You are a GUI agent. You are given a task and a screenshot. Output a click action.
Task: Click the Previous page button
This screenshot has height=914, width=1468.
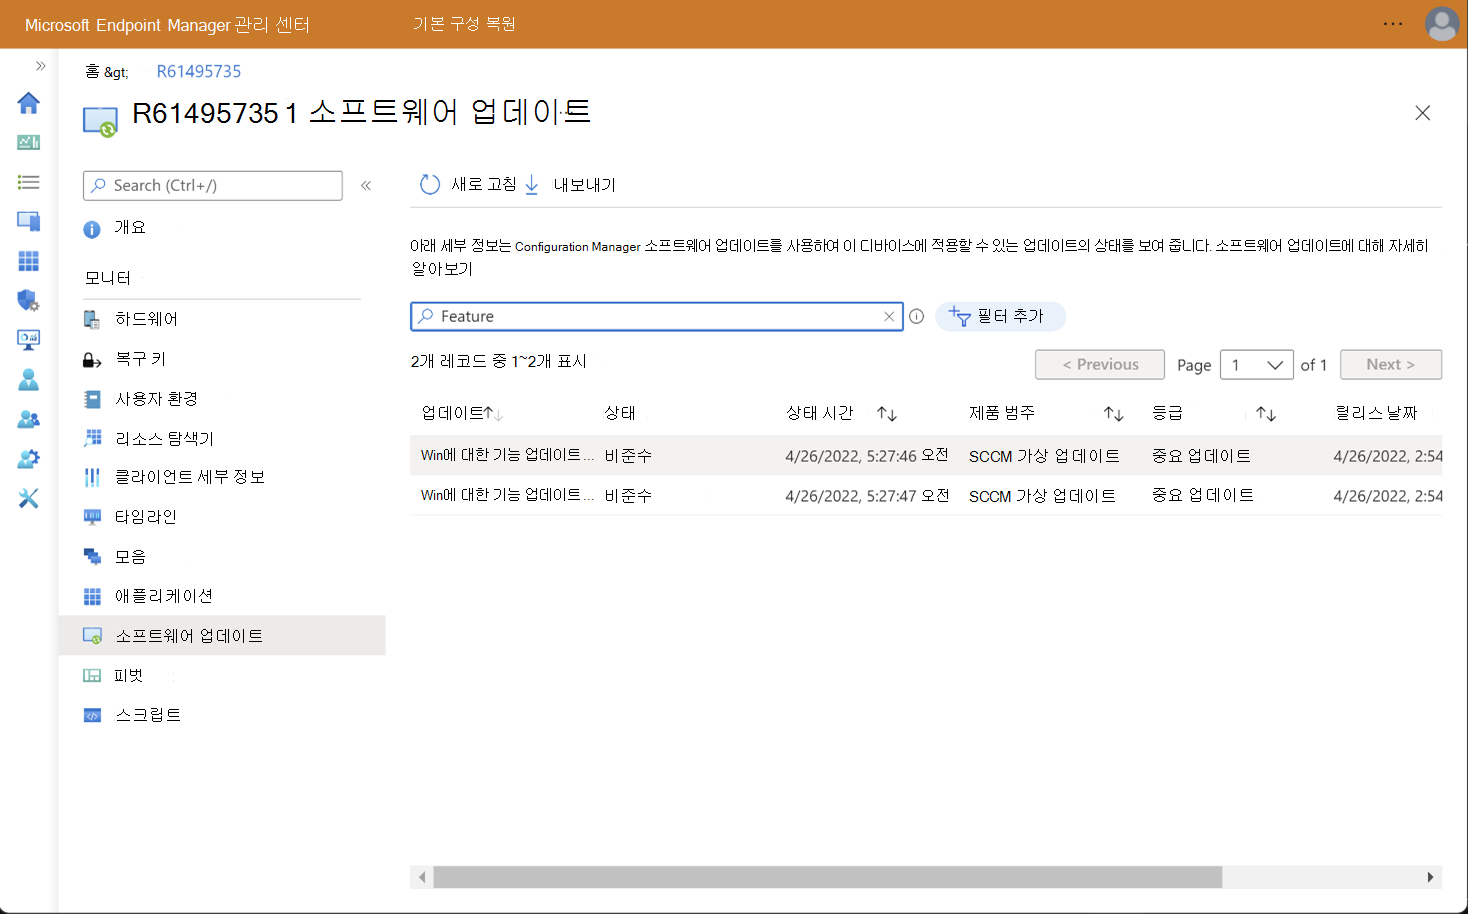click(1100, 365)
